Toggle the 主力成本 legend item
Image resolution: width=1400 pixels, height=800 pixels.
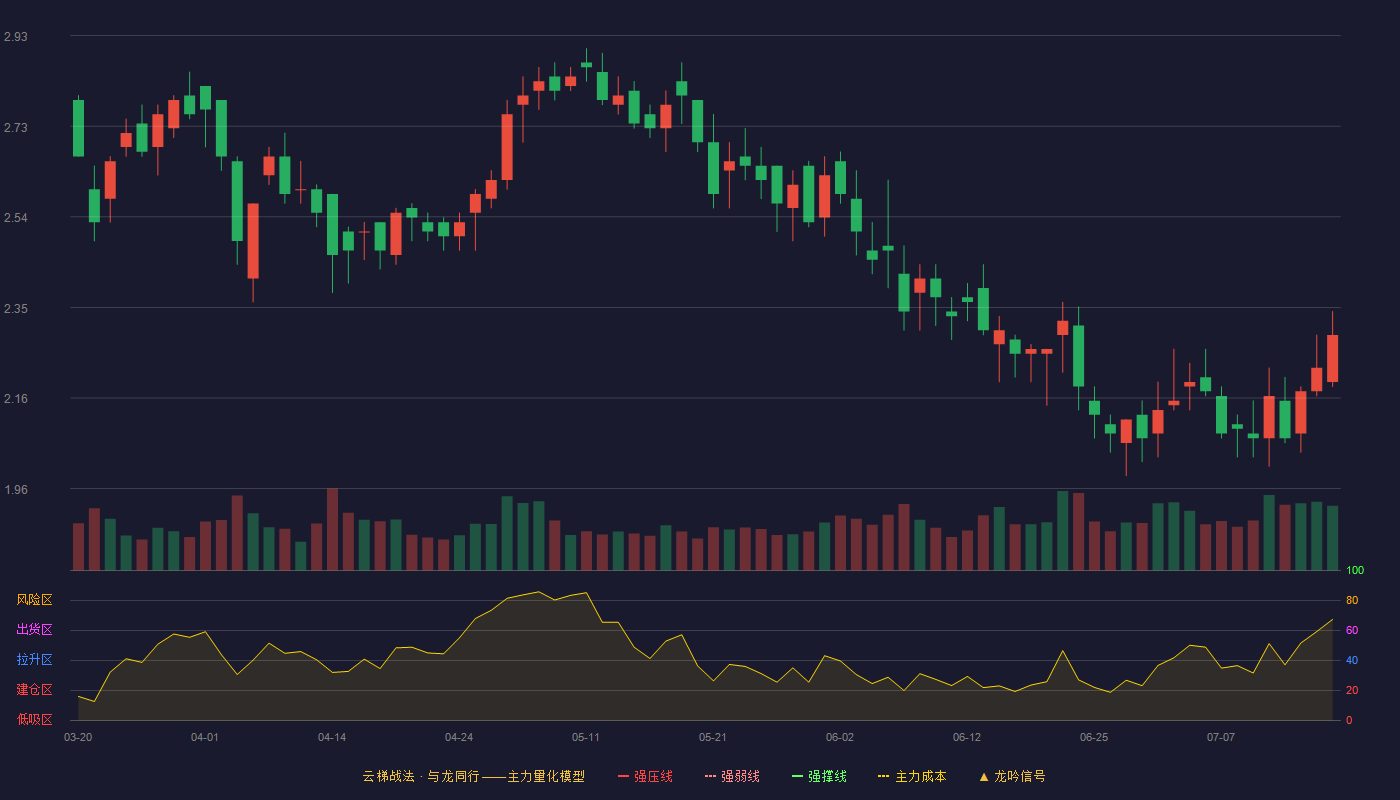click(912, 776)
